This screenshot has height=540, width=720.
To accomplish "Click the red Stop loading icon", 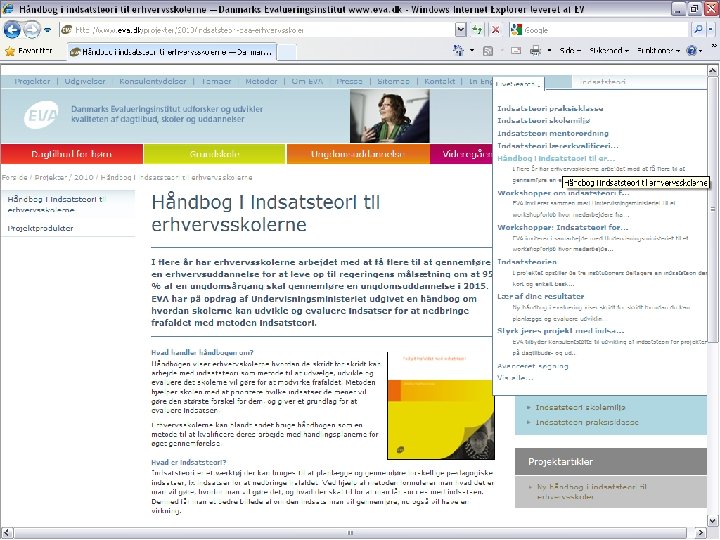I will 495,30.
